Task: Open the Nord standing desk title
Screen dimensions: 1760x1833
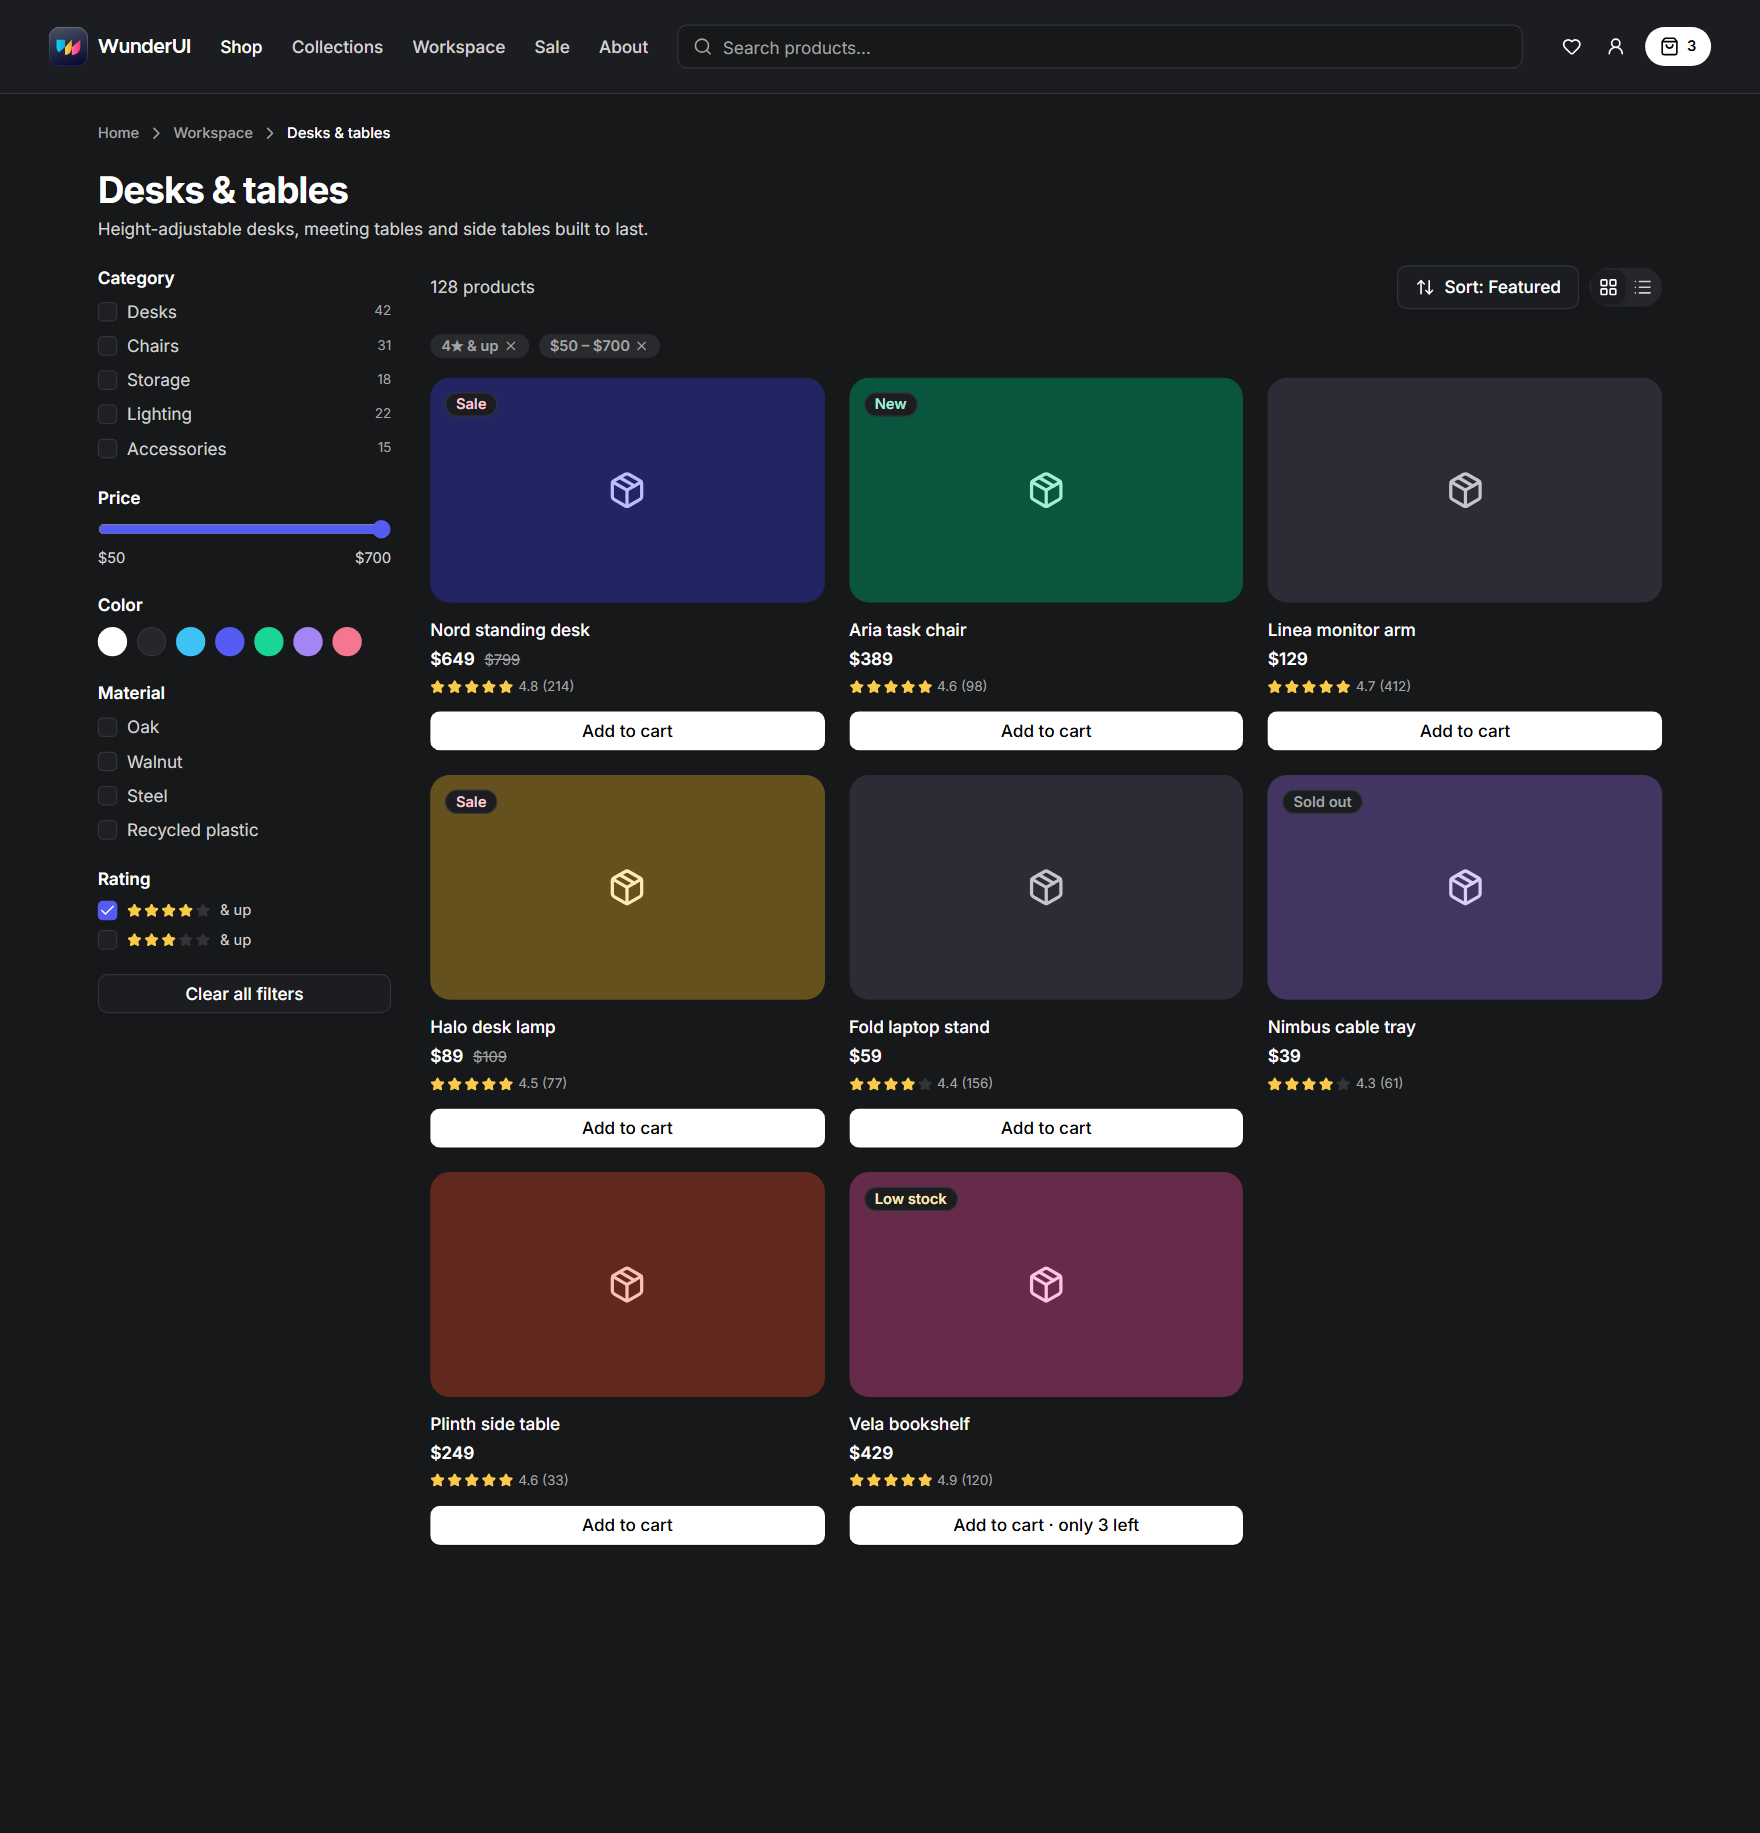Action: [510, 630]
